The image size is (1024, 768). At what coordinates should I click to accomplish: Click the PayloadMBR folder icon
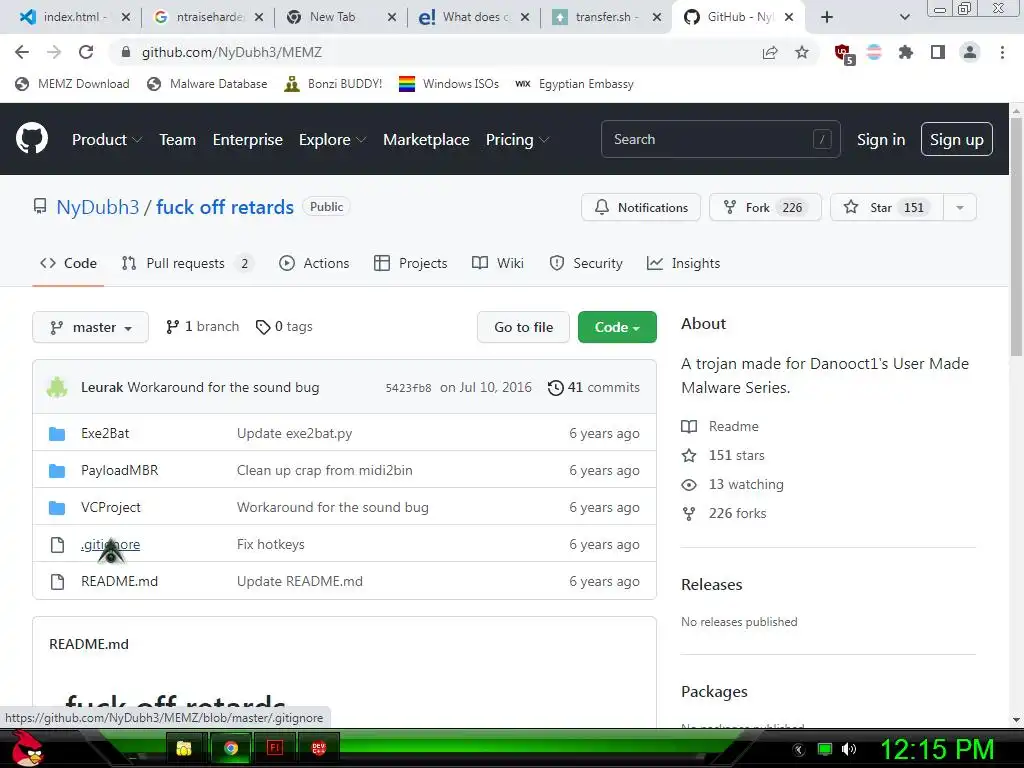click(x=57, y=471)
